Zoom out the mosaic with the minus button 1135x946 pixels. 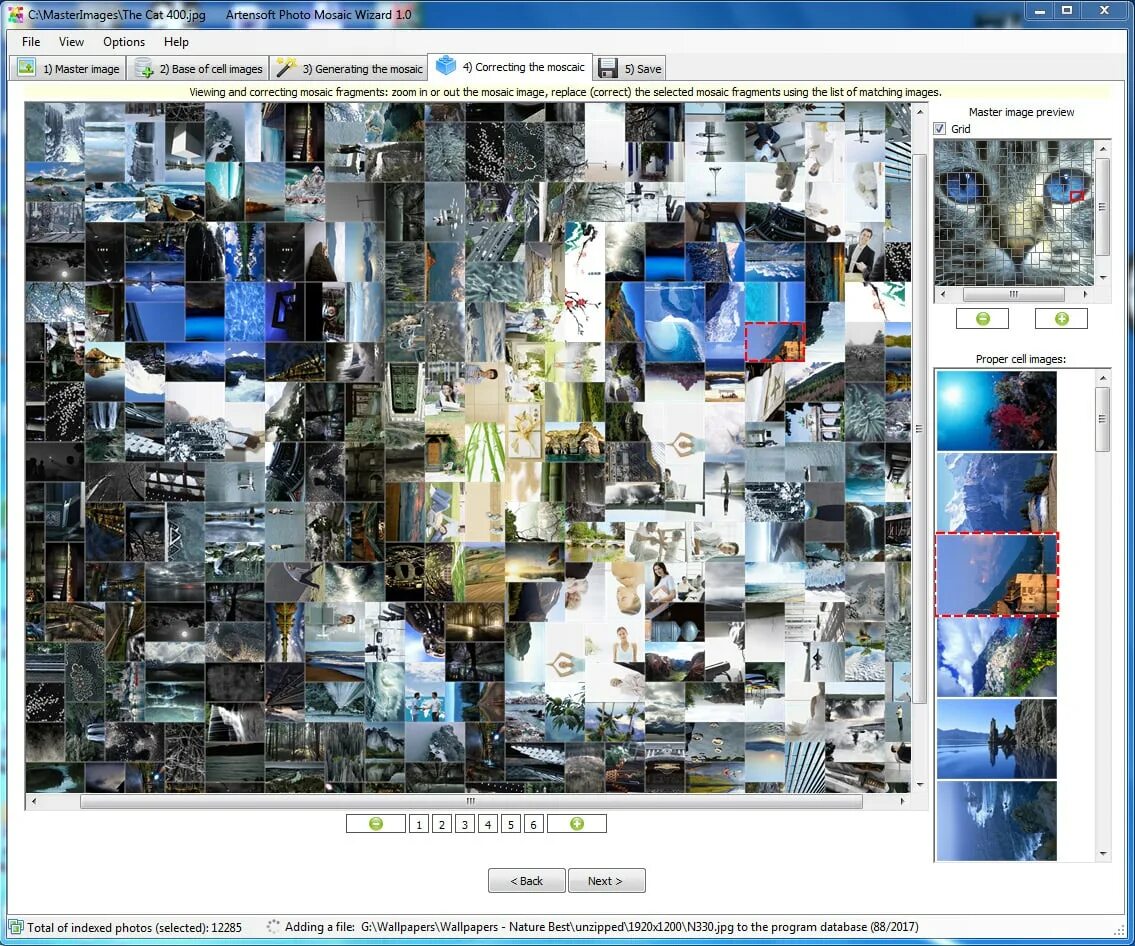click(376, 824)
